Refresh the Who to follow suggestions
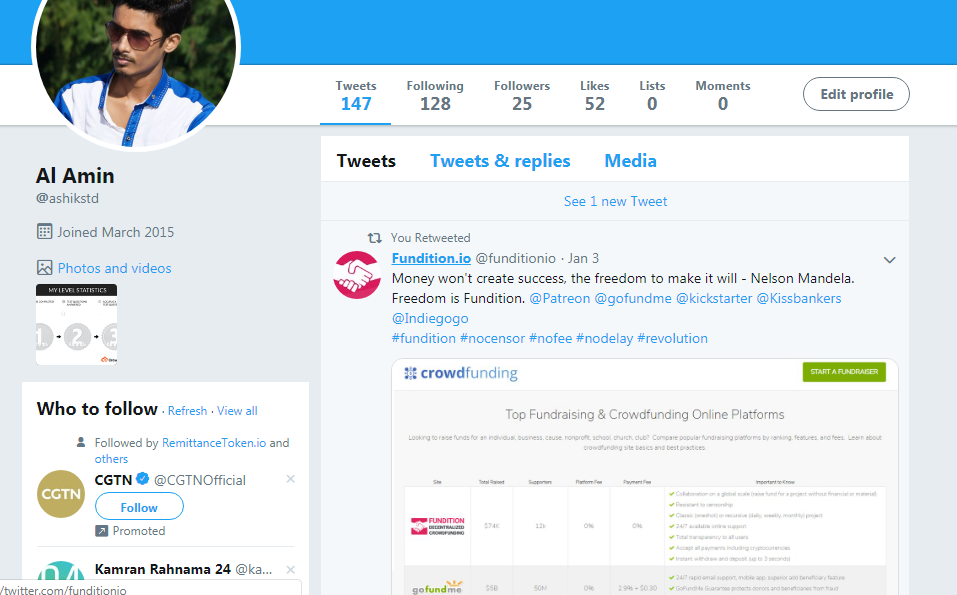 point(187,411)
